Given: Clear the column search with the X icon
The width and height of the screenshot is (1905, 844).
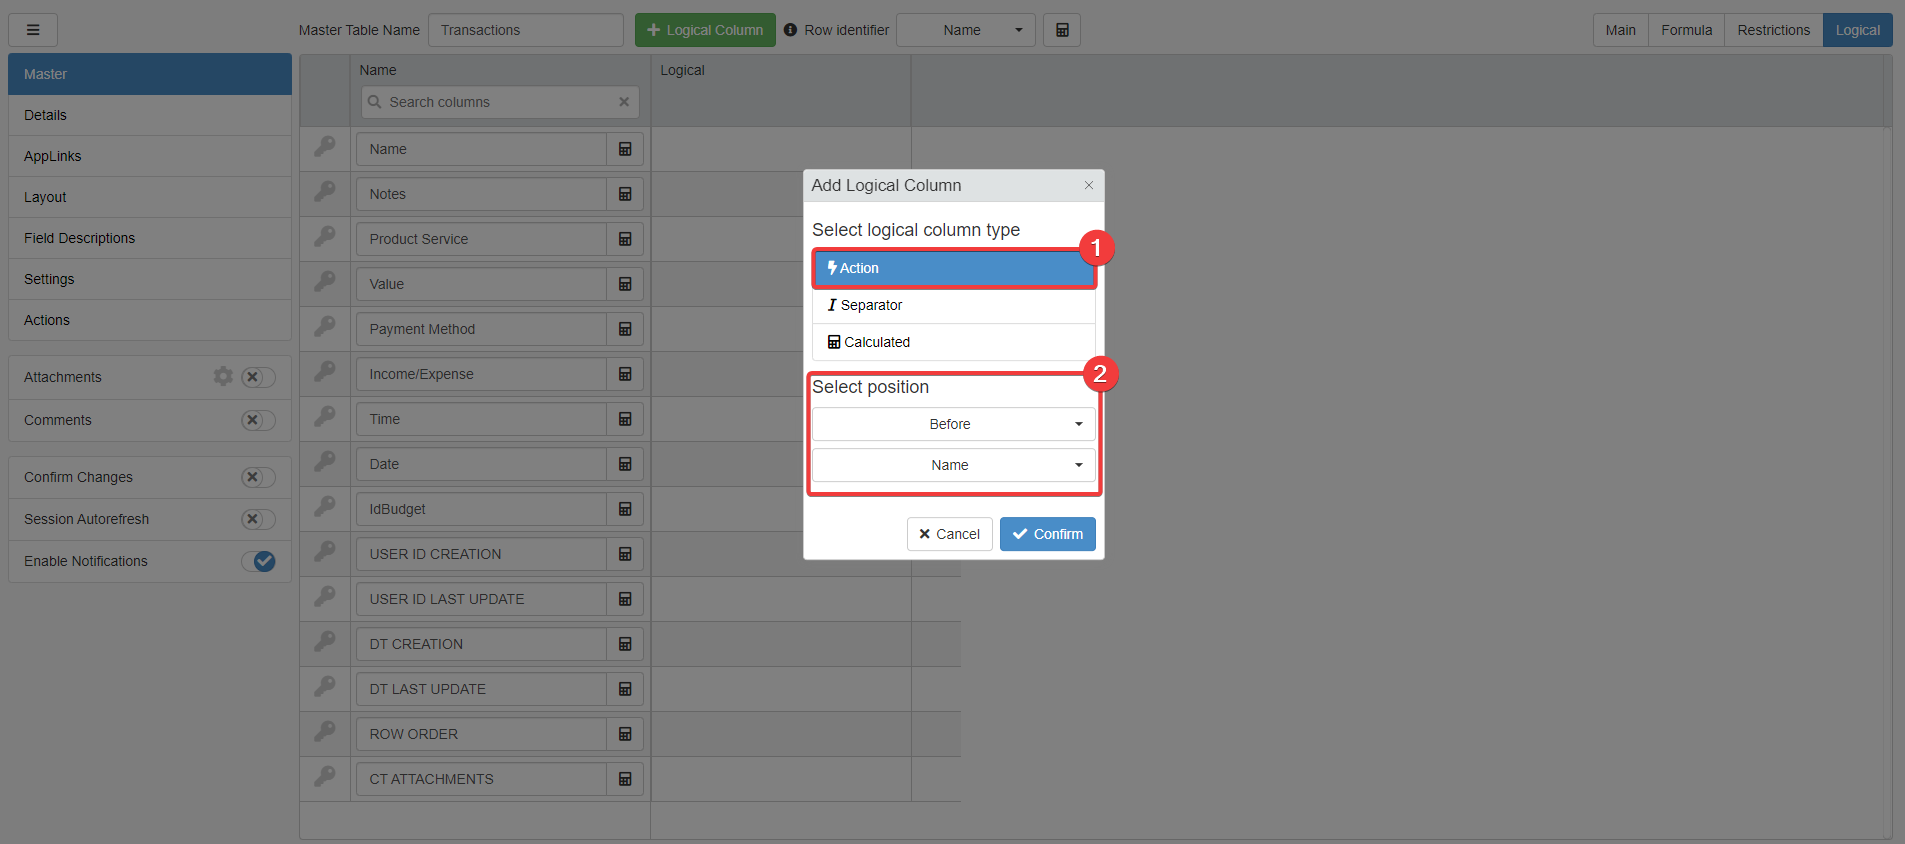Looking at the screenshot, I should [624, 102].
